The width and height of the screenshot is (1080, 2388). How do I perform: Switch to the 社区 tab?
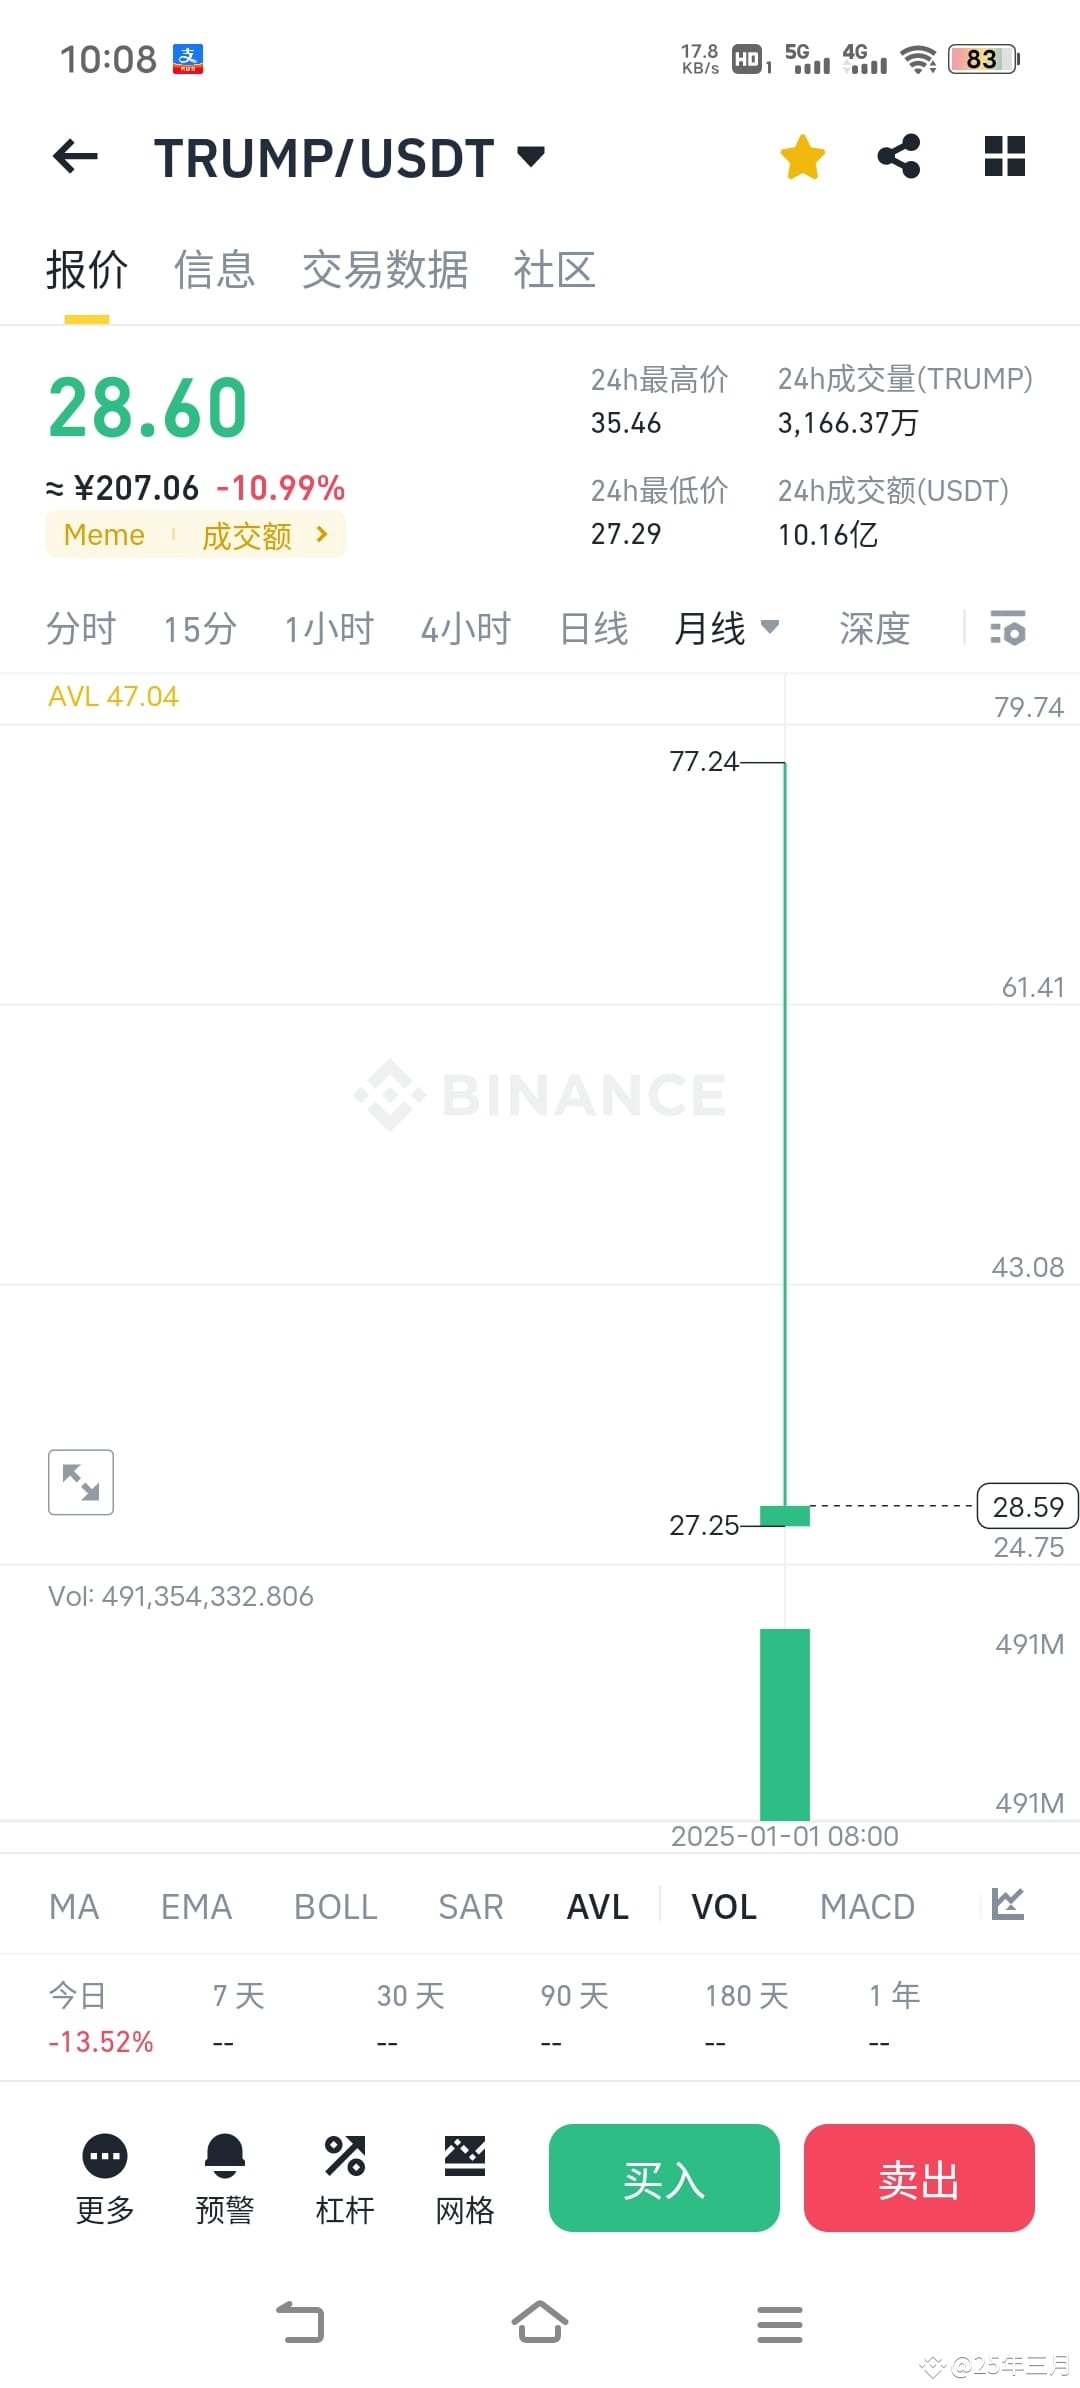pos(554,270)
